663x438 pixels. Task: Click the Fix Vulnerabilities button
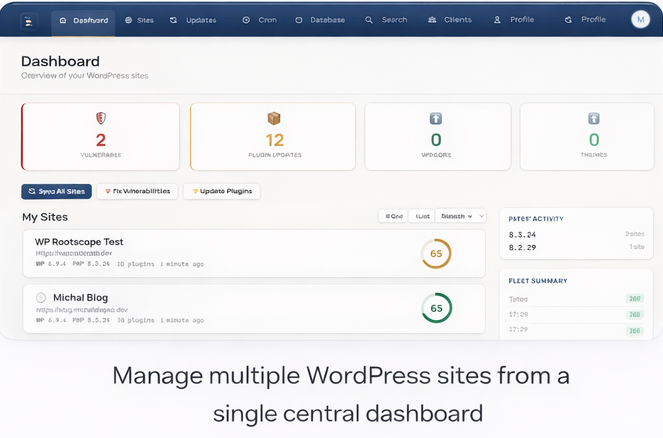click(137, 192)
